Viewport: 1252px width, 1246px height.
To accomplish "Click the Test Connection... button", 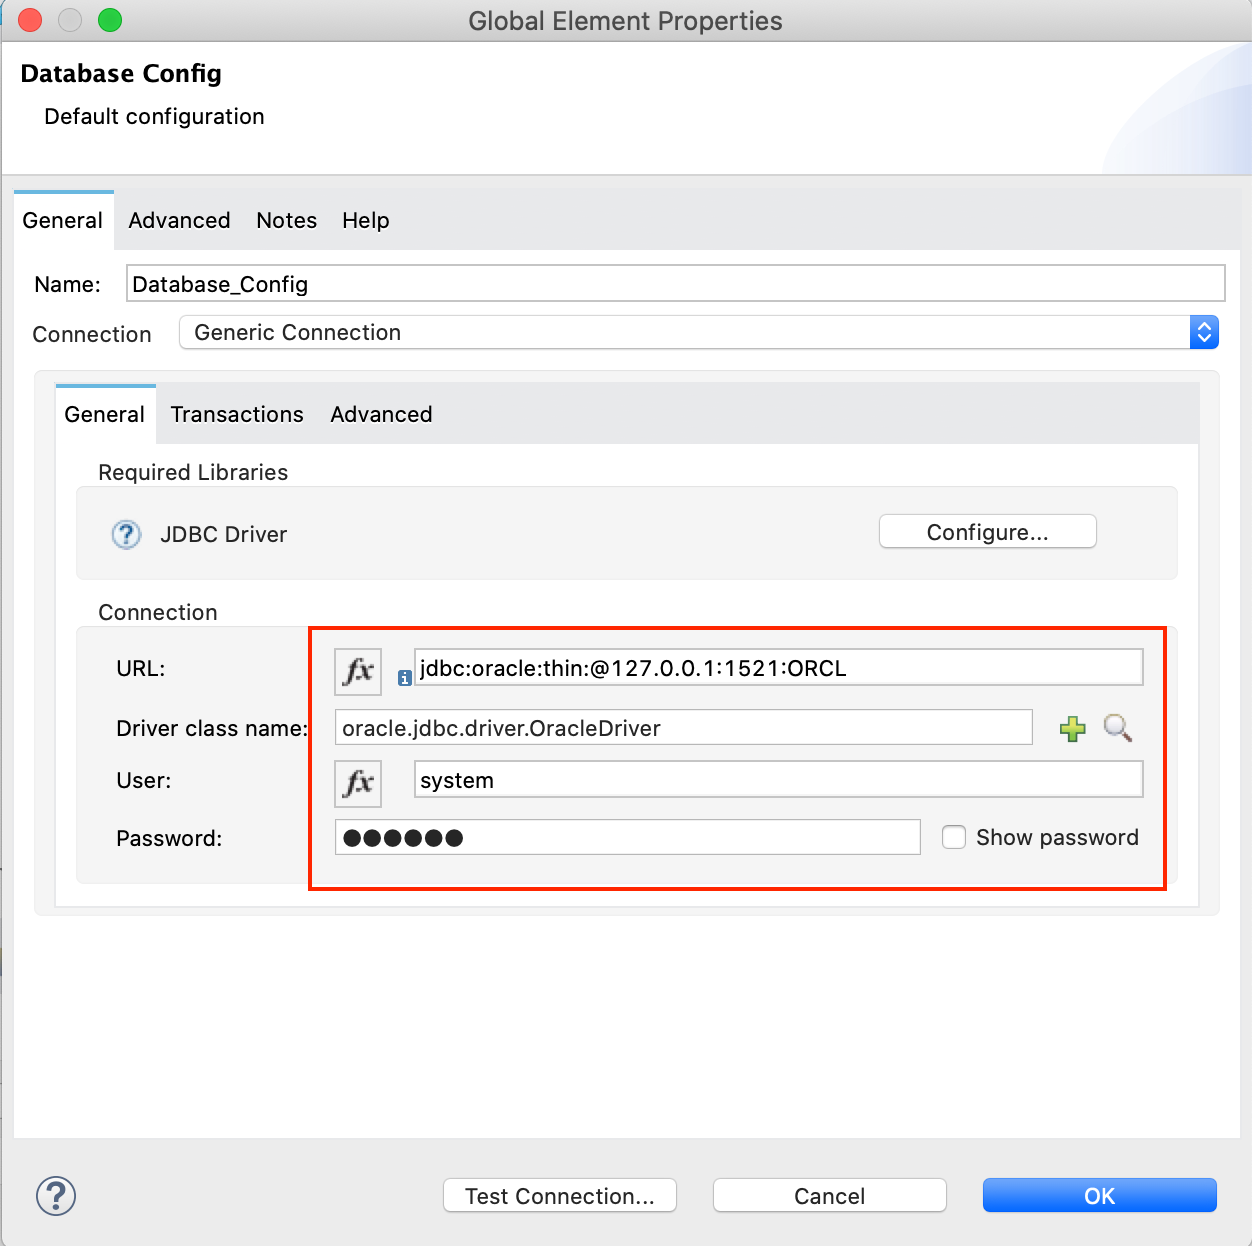I will (559, 1196).
